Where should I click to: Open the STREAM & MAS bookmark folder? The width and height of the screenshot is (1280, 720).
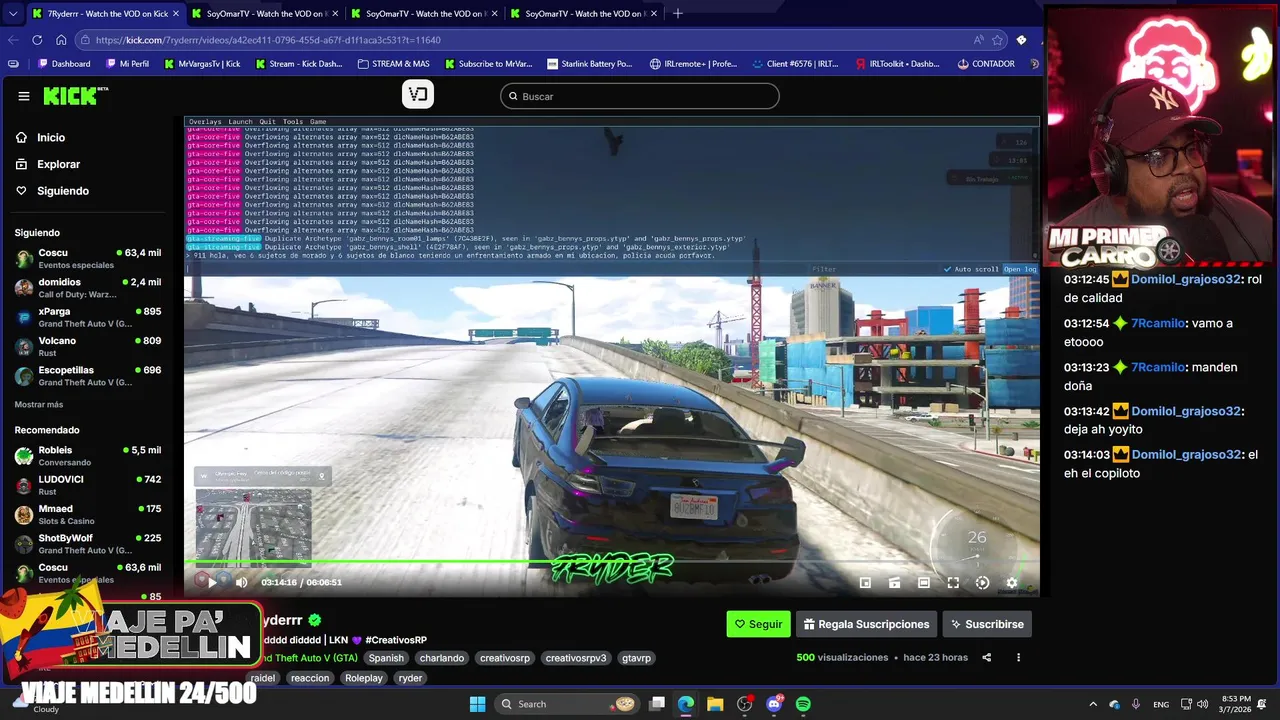[x=392, y=64]
